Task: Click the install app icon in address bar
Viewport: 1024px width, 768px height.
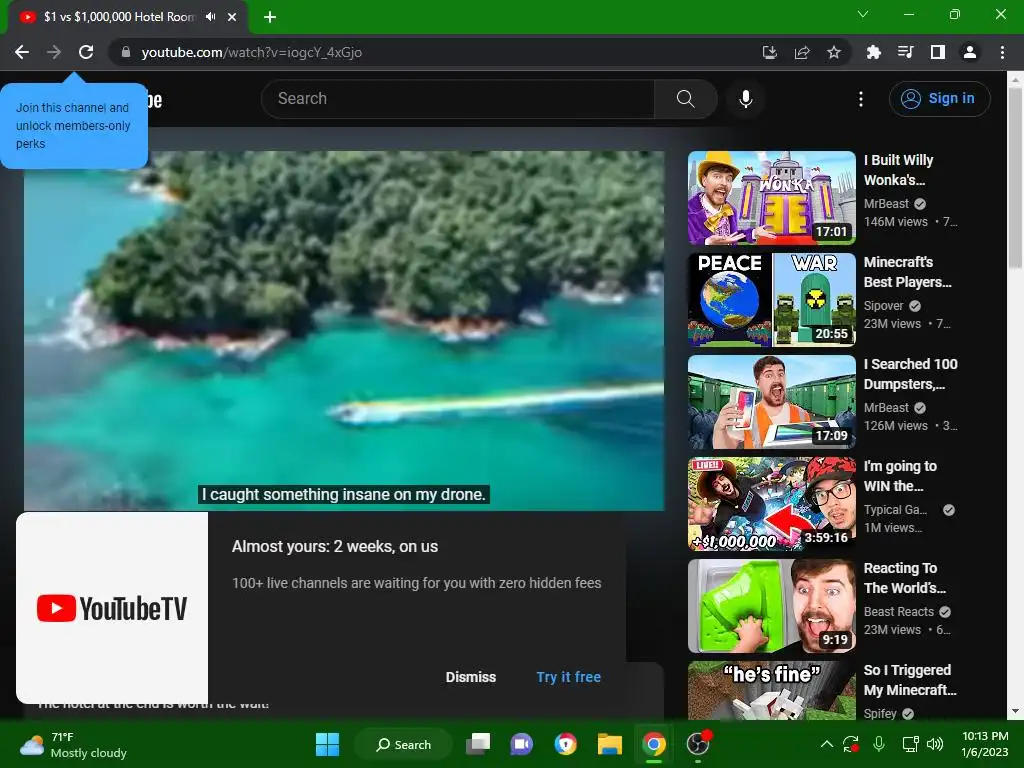Action: pos(770,52)
